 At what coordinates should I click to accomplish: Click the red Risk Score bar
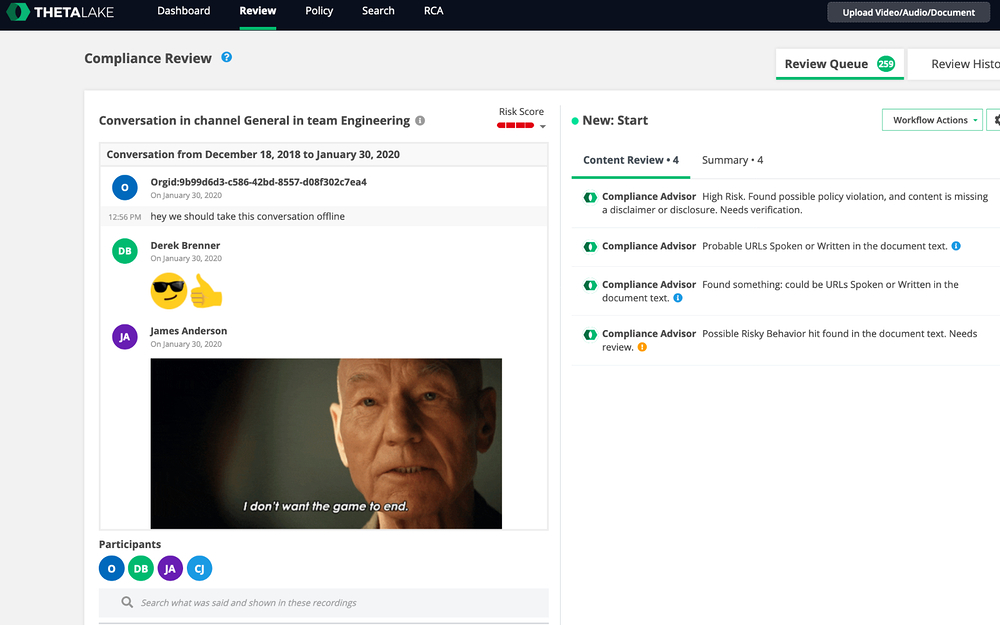pos(515,126)
